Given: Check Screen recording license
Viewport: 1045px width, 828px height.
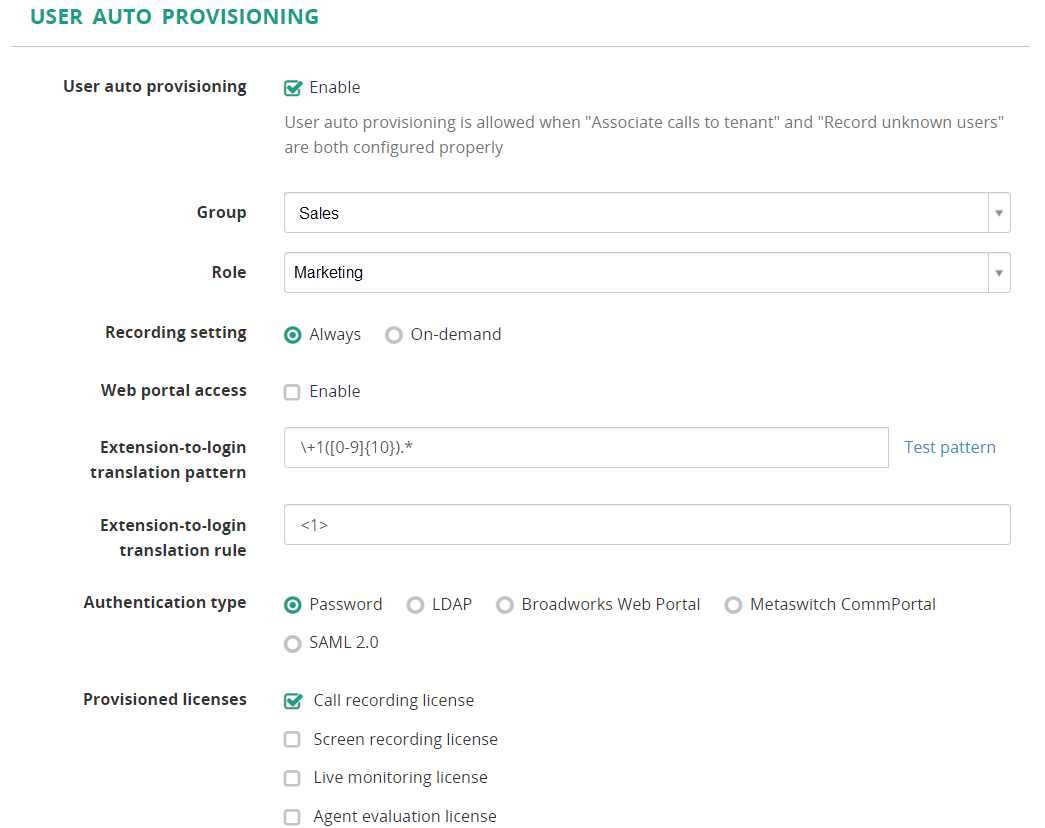Looking at the screenshot, I should tap(292, 739).
